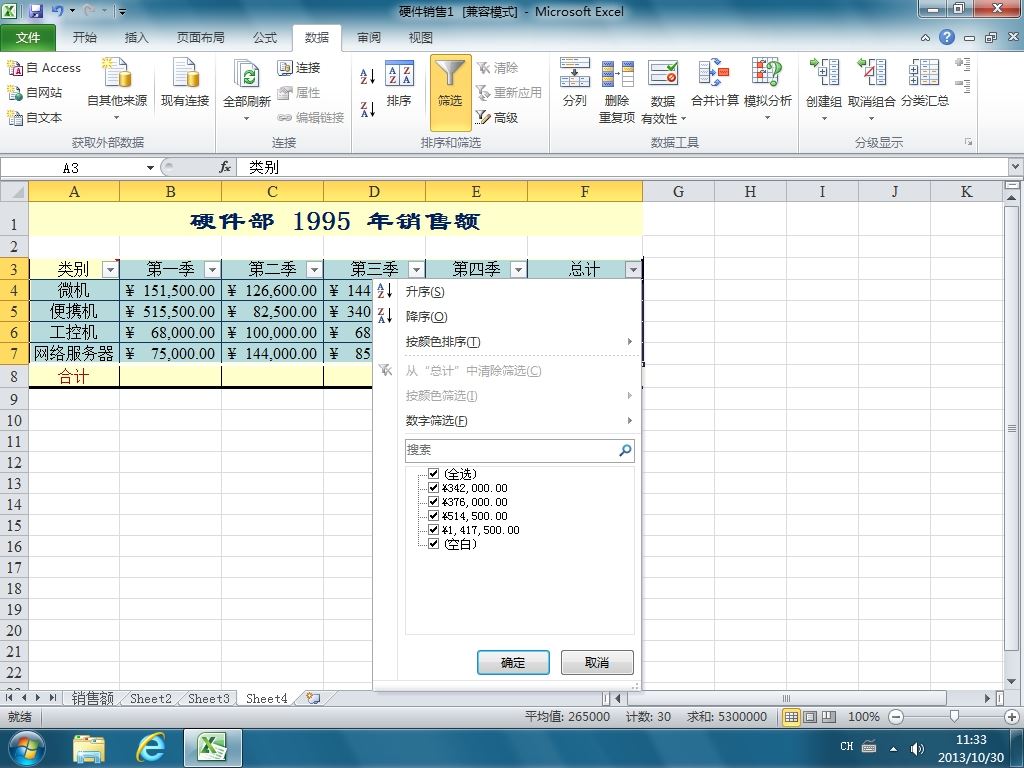Open filter dropdown for 类别 column
The image size is (1024, 768).
pyautogui.click(x=110, y=269)
